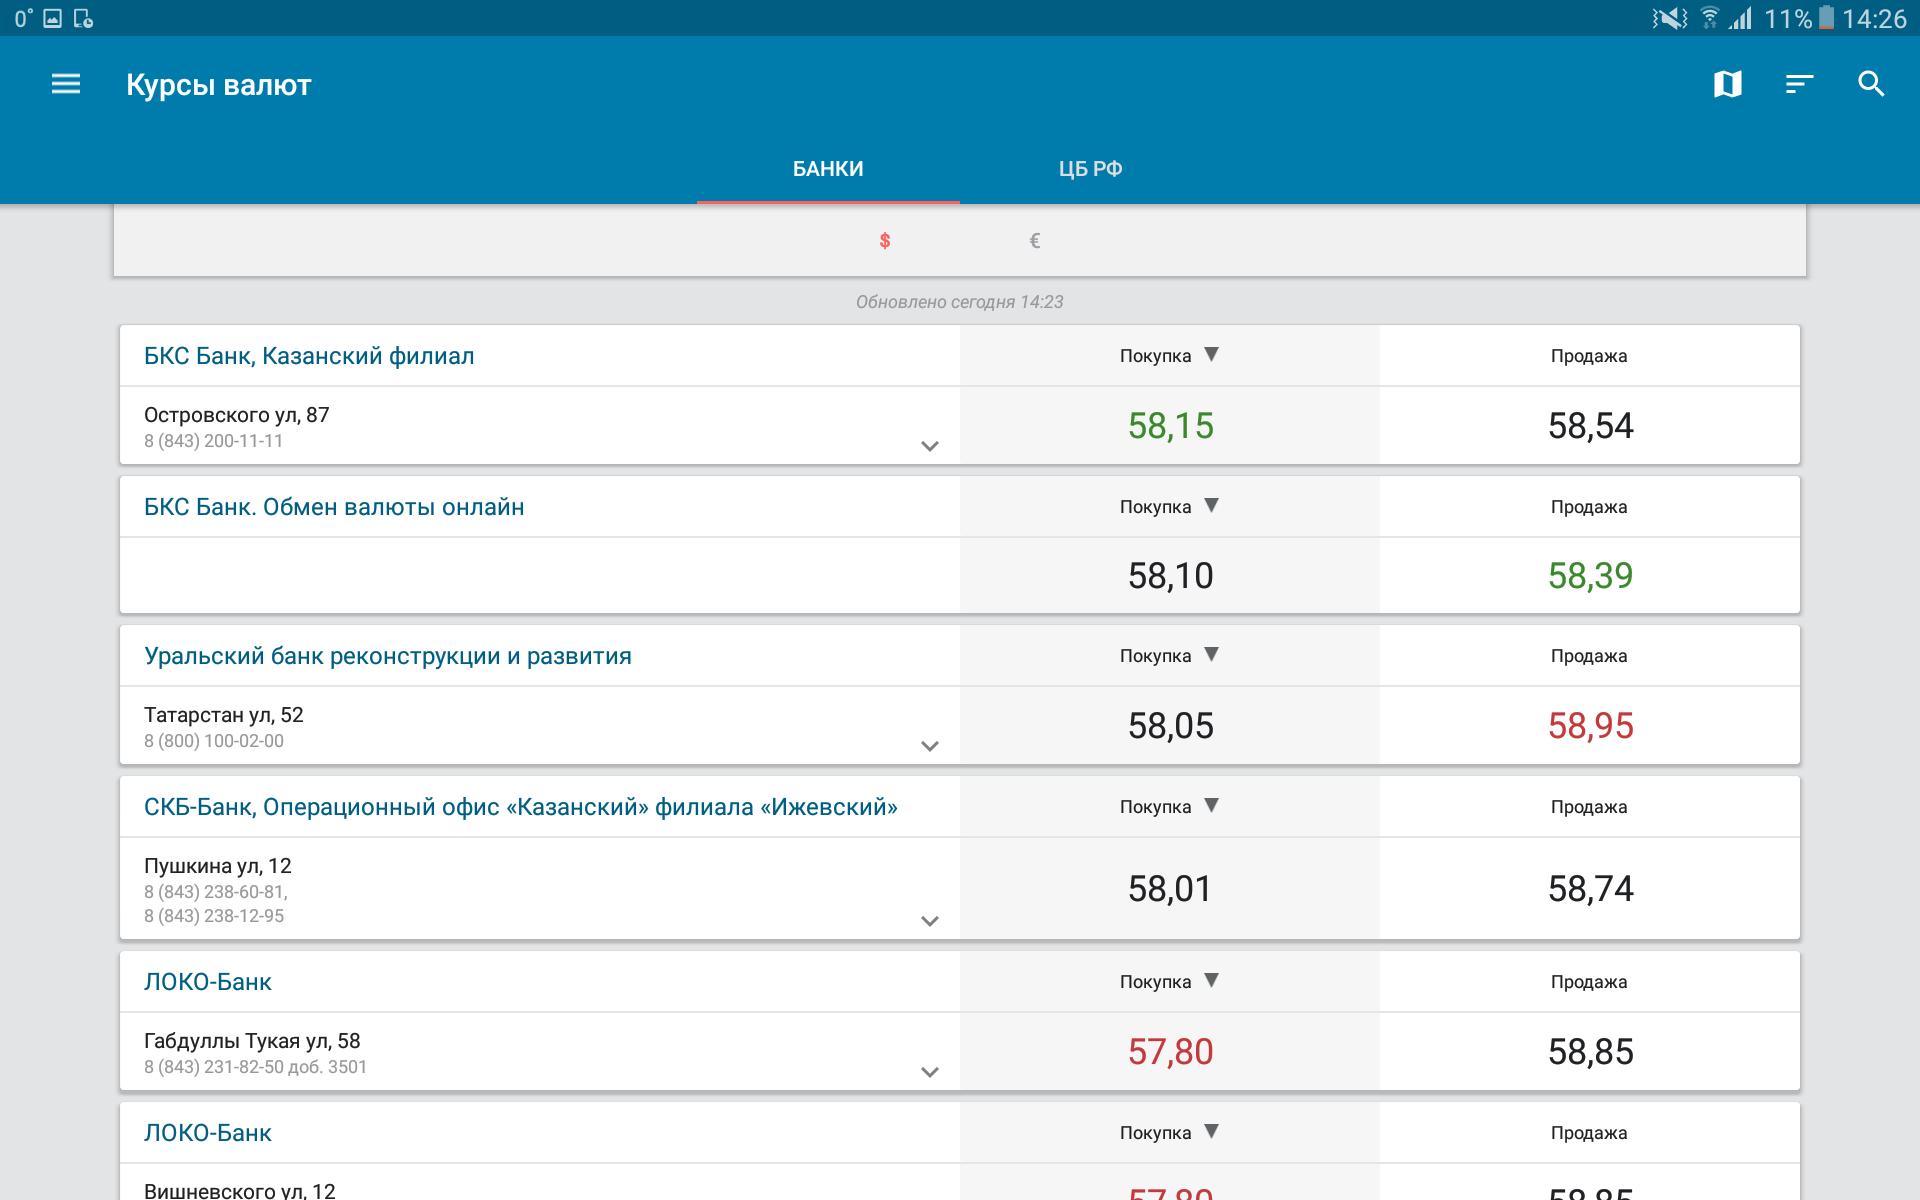The image size is (1920, 1200).
Task: Expand Уральский банк Татарстан ул, 52 details
Action: [x=930, y=746]
